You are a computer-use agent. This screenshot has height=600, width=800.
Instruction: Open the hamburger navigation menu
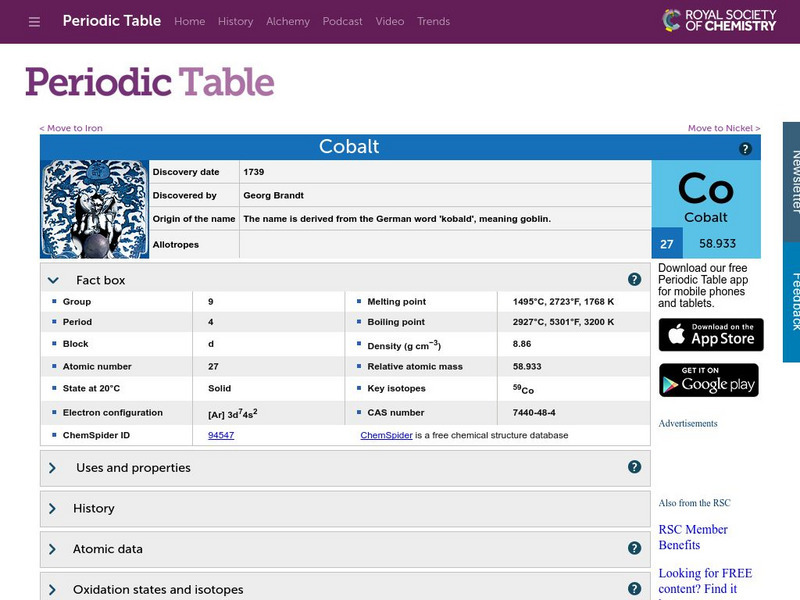coord(33,21)
